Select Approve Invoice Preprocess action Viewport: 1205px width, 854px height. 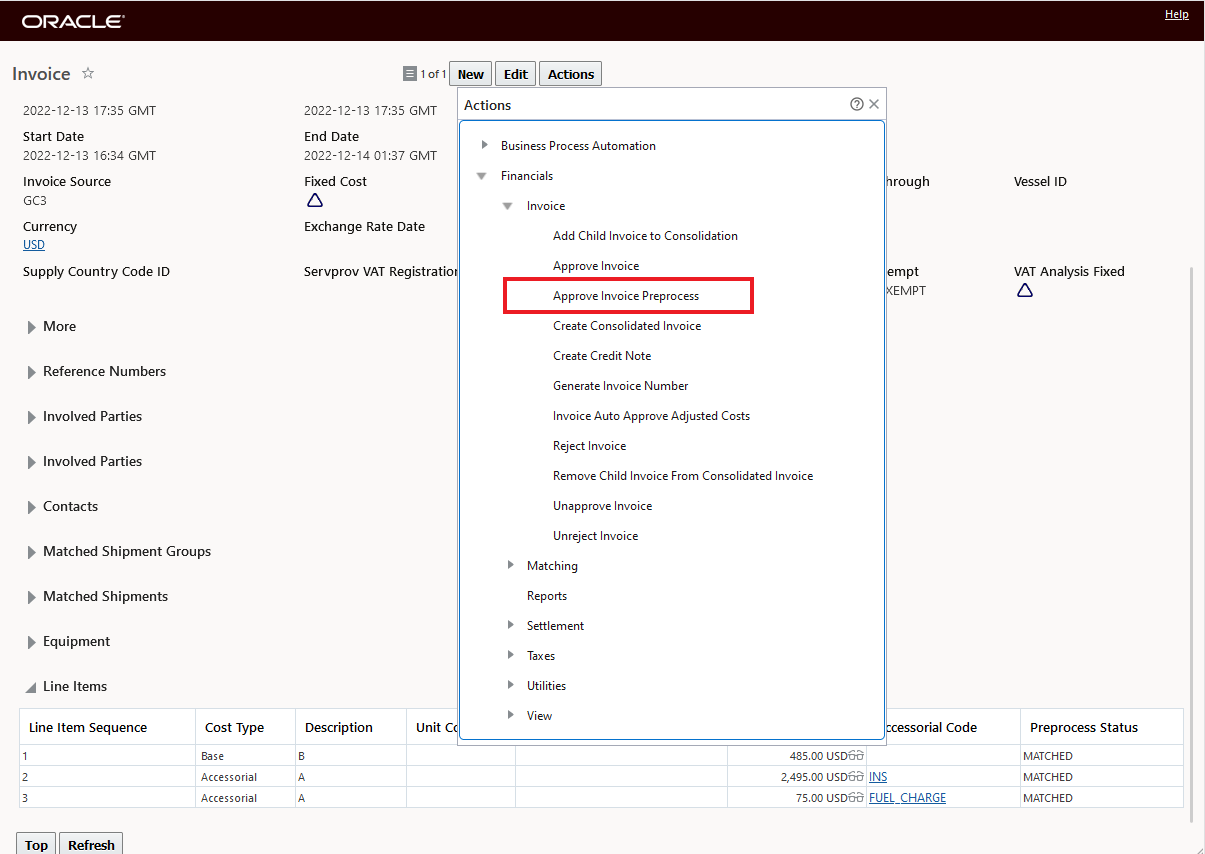click(626, 296)
